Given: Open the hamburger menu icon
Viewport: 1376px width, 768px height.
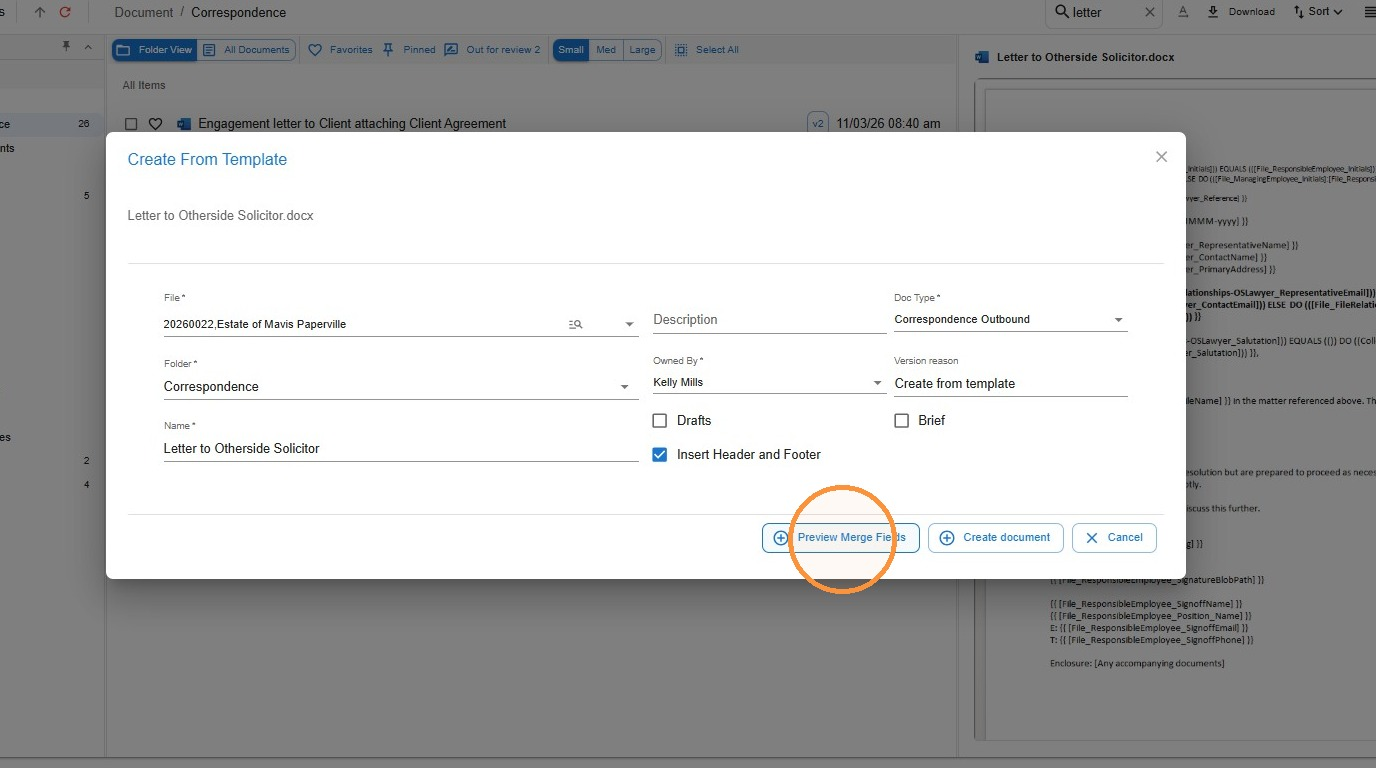Looking at the screenshot, I should click(1369, 12).
